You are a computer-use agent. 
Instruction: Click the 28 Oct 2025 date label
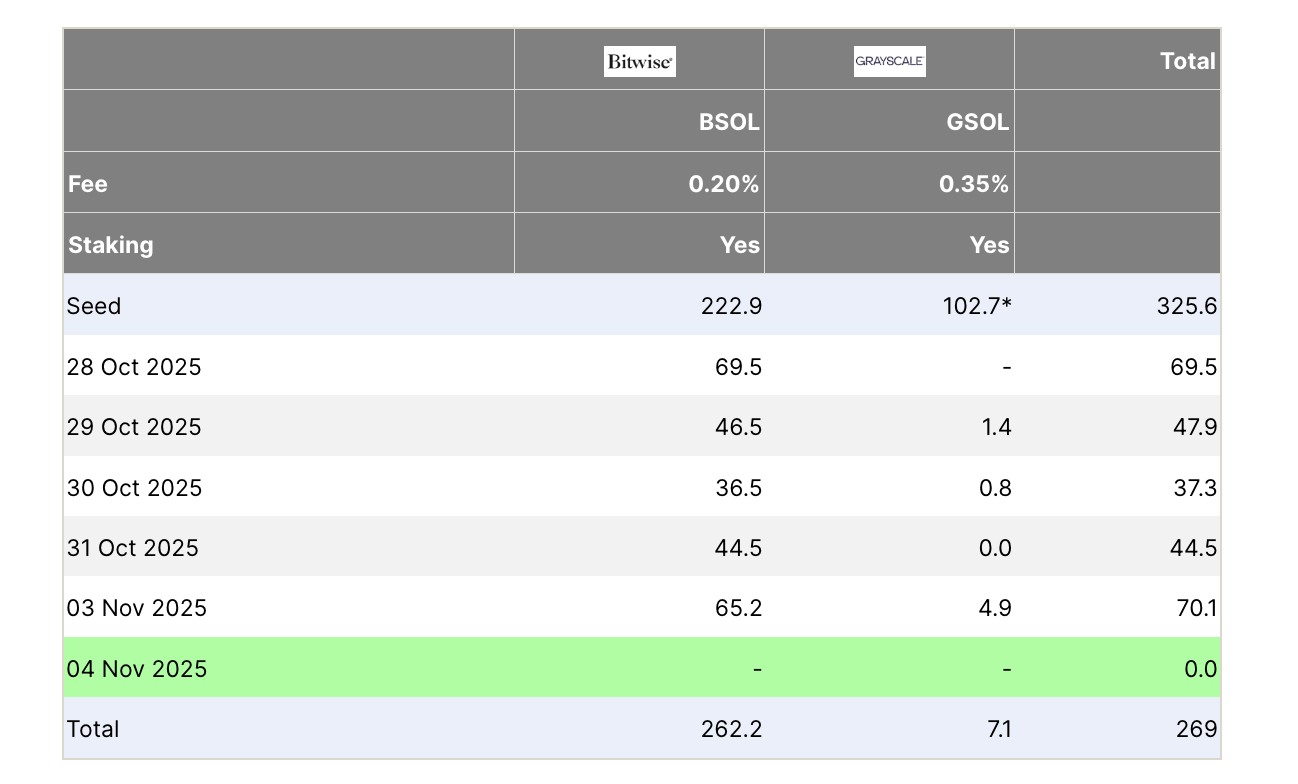point(134,367)
